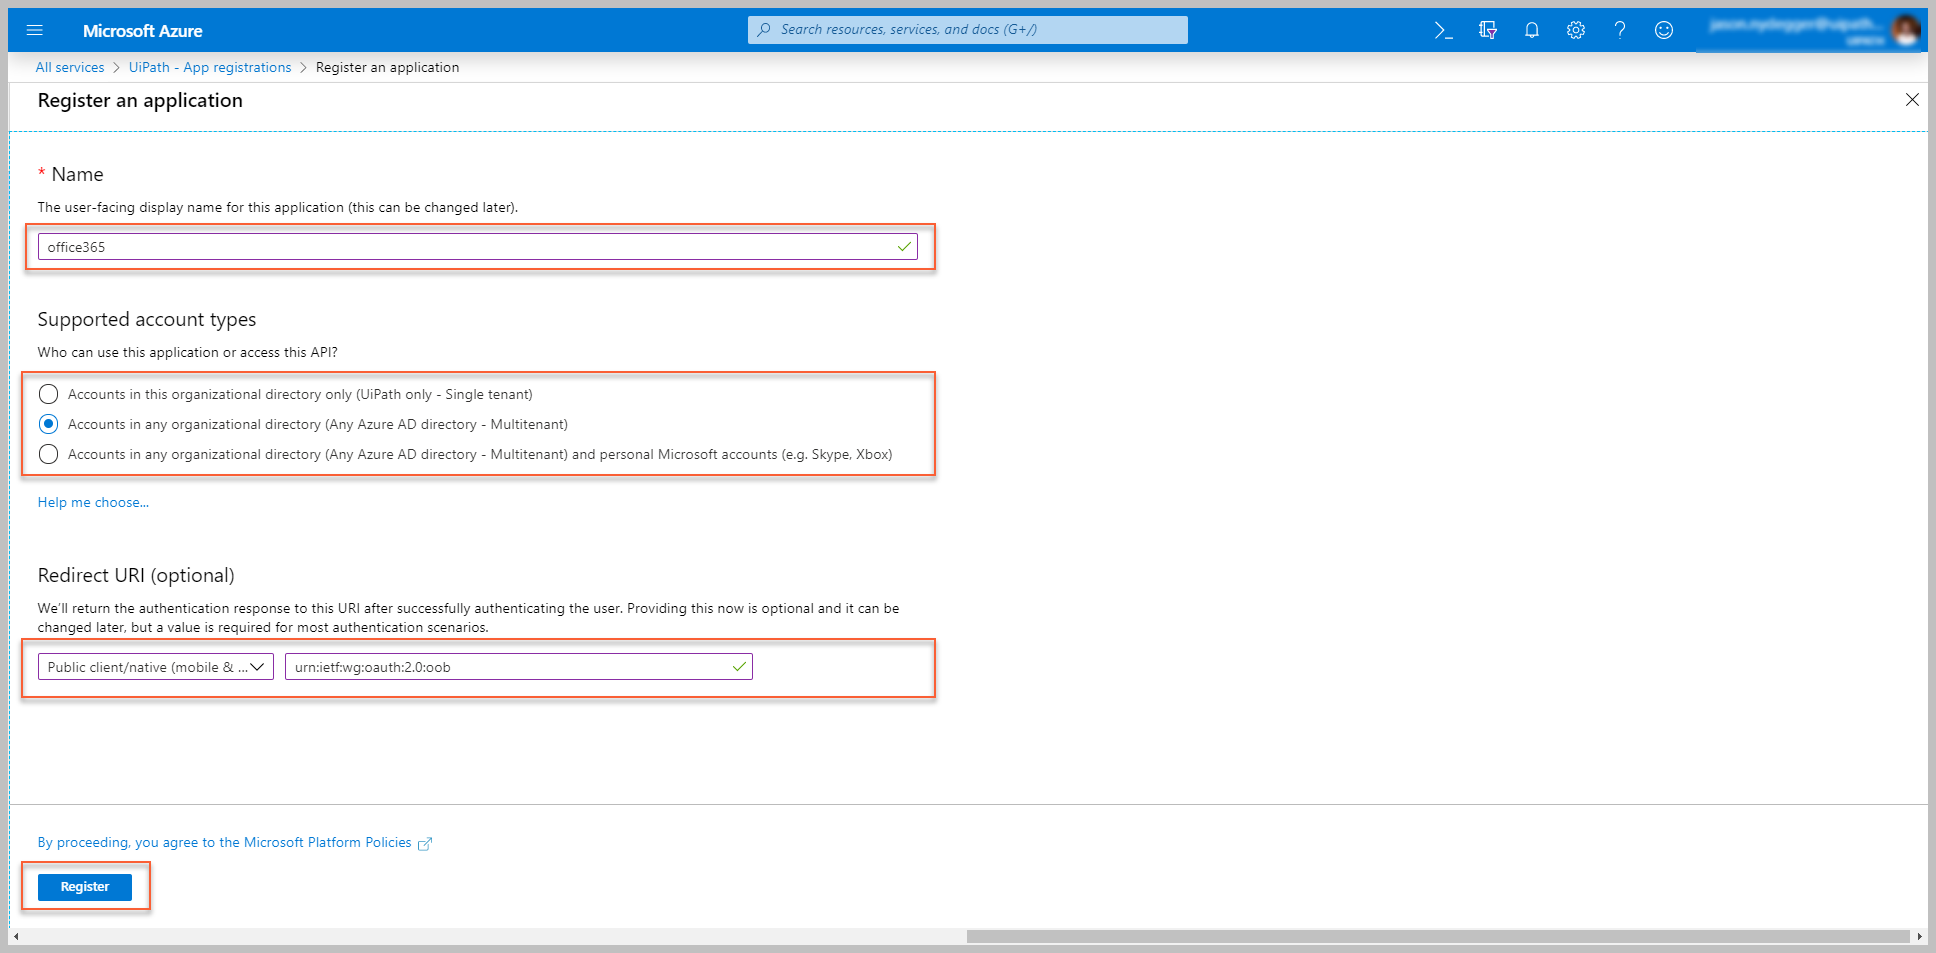Viewport: 1936px width, 953px height.
Task: Click the Register an application breadcrumb text
Action: tap(388, 67)
